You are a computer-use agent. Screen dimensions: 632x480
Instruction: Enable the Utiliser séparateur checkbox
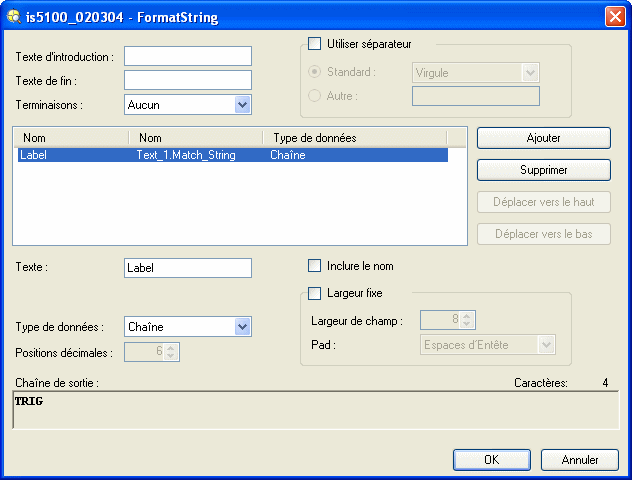coord(315,44)
